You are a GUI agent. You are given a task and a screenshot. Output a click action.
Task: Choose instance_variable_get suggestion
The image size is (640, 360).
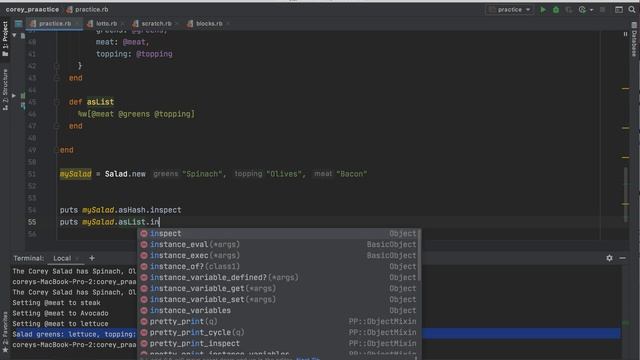pyautogui.click(x=279, y=289)
